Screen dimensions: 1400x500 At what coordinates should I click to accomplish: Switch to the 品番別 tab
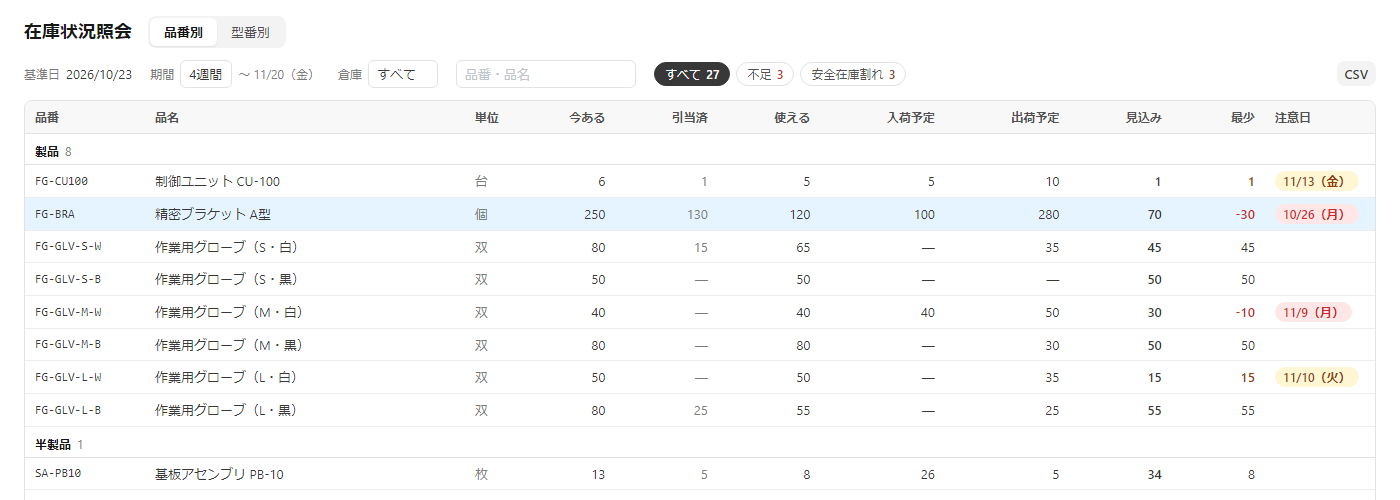(183, 32)
